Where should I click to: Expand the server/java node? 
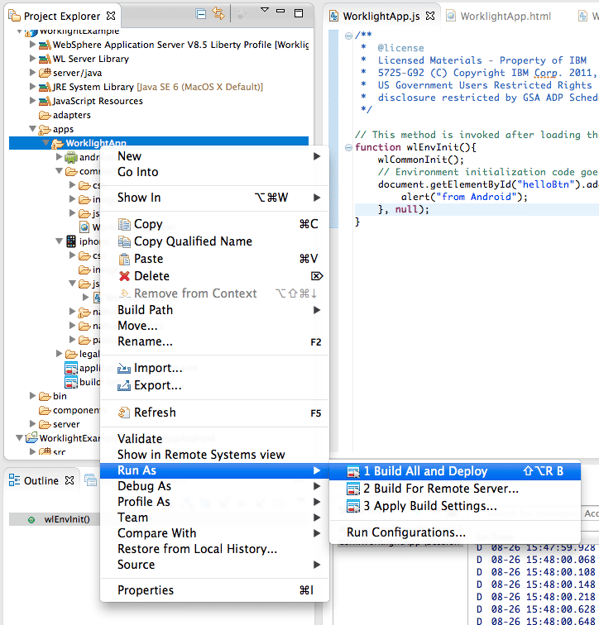tap(33, 72)
